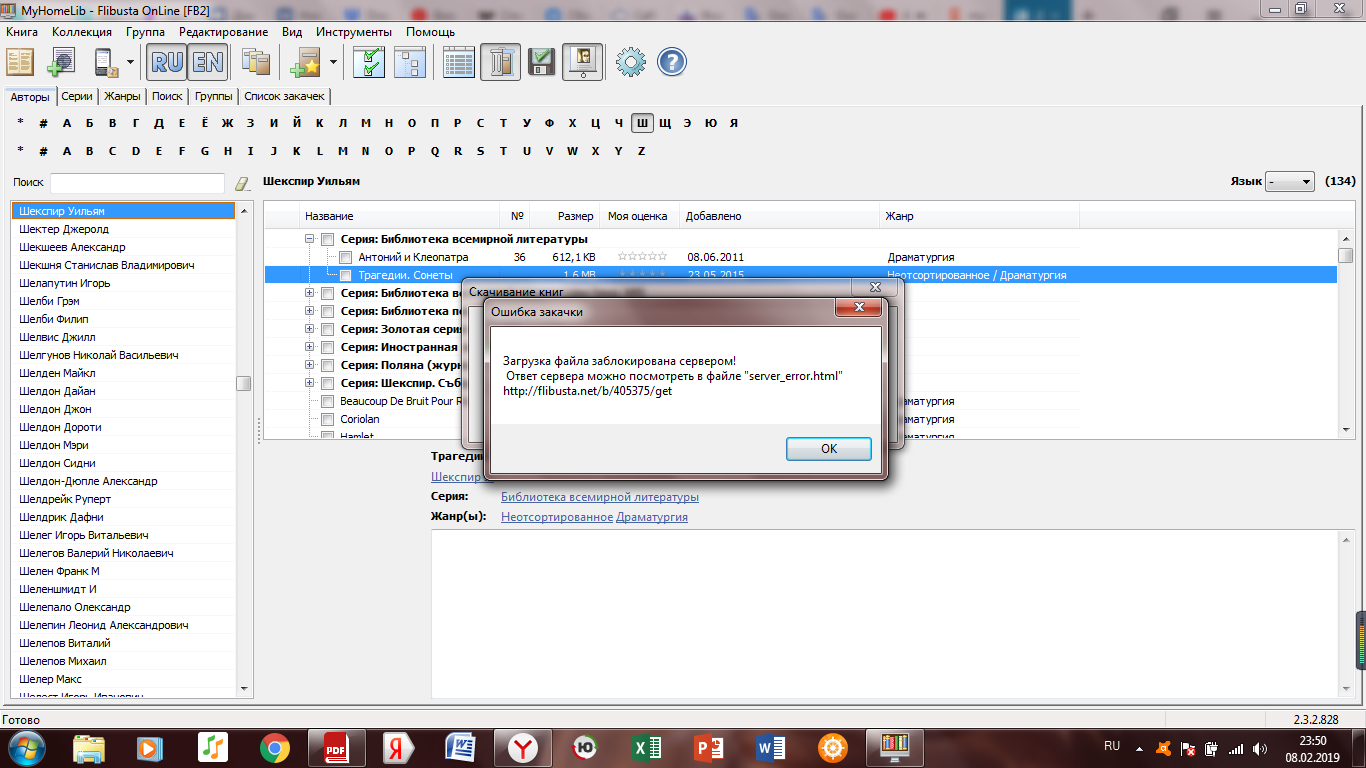This screenshot has height=768, width=1366.
Task: Click the copy books toolbar icon
Action: (257, 62)
